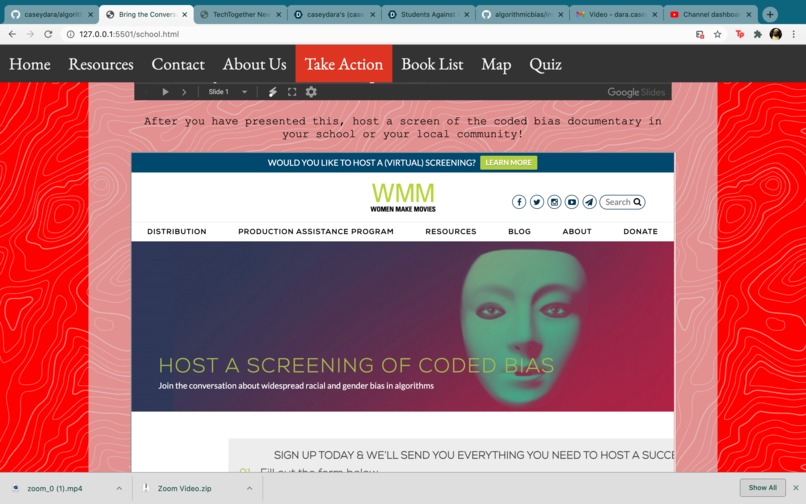Open Resources in top site navbar
Viewport: 806px width, 504px height.
pos(101,64)
